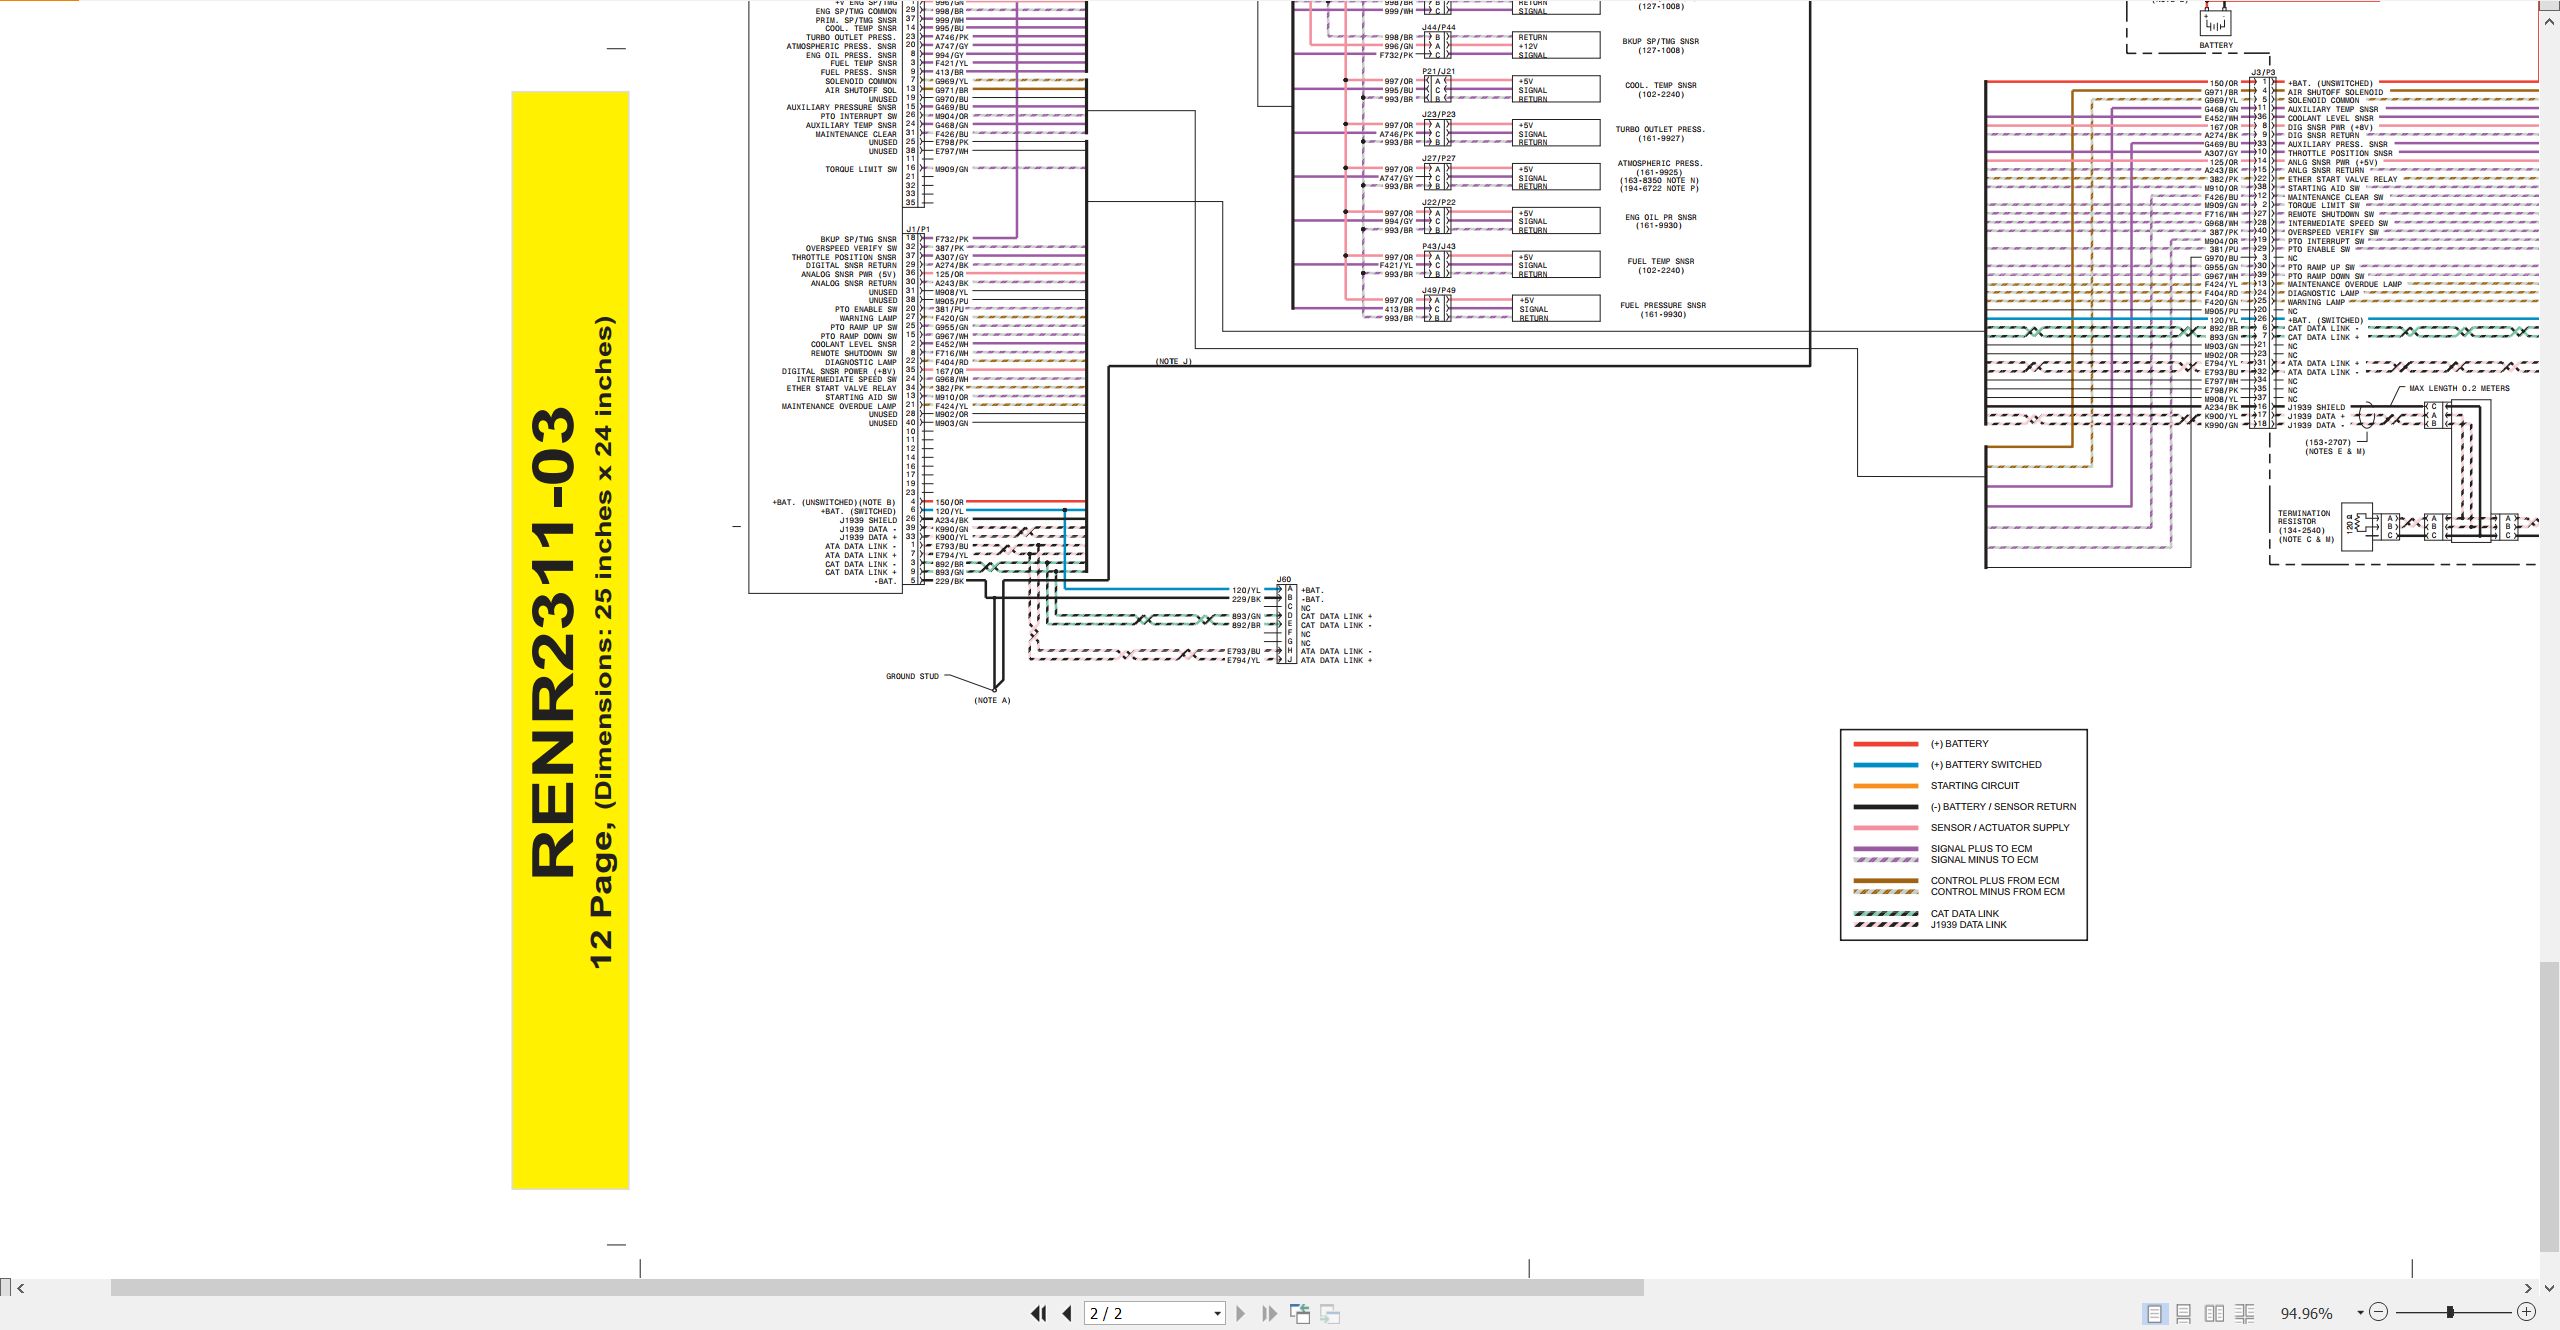2560x1330 pixels.
Task: Go to the first page
Action: [1039, 1313]
